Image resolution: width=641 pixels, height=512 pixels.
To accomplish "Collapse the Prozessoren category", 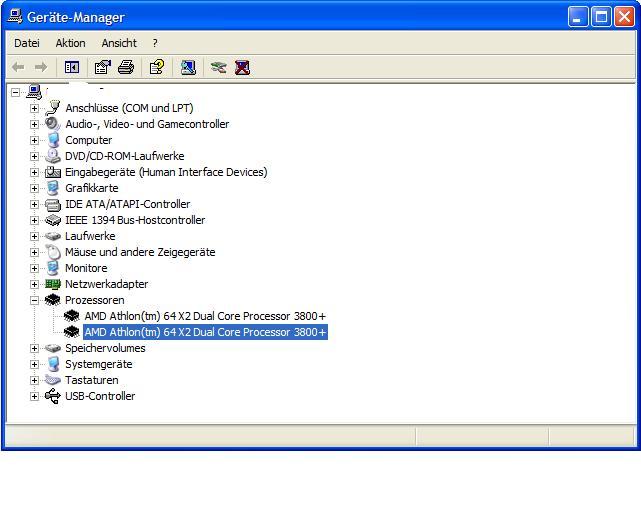I will 34,301.
